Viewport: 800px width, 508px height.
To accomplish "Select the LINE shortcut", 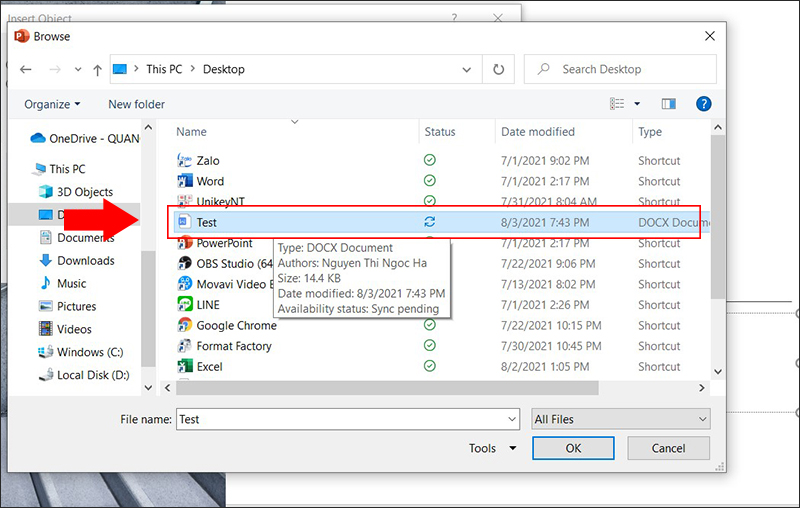I will (207, 305).
